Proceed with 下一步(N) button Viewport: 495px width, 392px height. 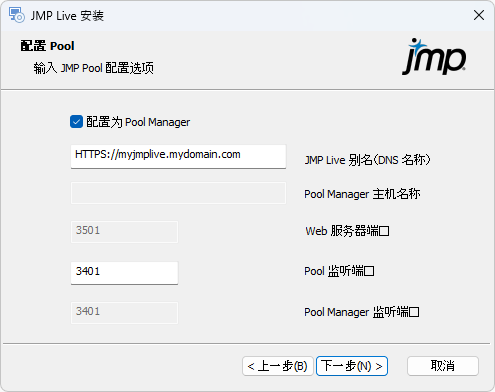click(352, 366)
